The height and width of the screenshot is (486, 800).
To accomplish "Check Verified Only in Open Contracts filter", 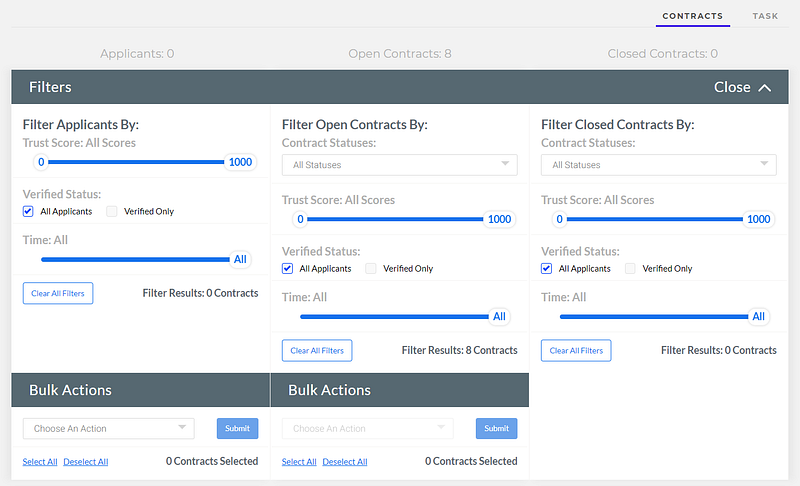I will [x=371, y=268].
